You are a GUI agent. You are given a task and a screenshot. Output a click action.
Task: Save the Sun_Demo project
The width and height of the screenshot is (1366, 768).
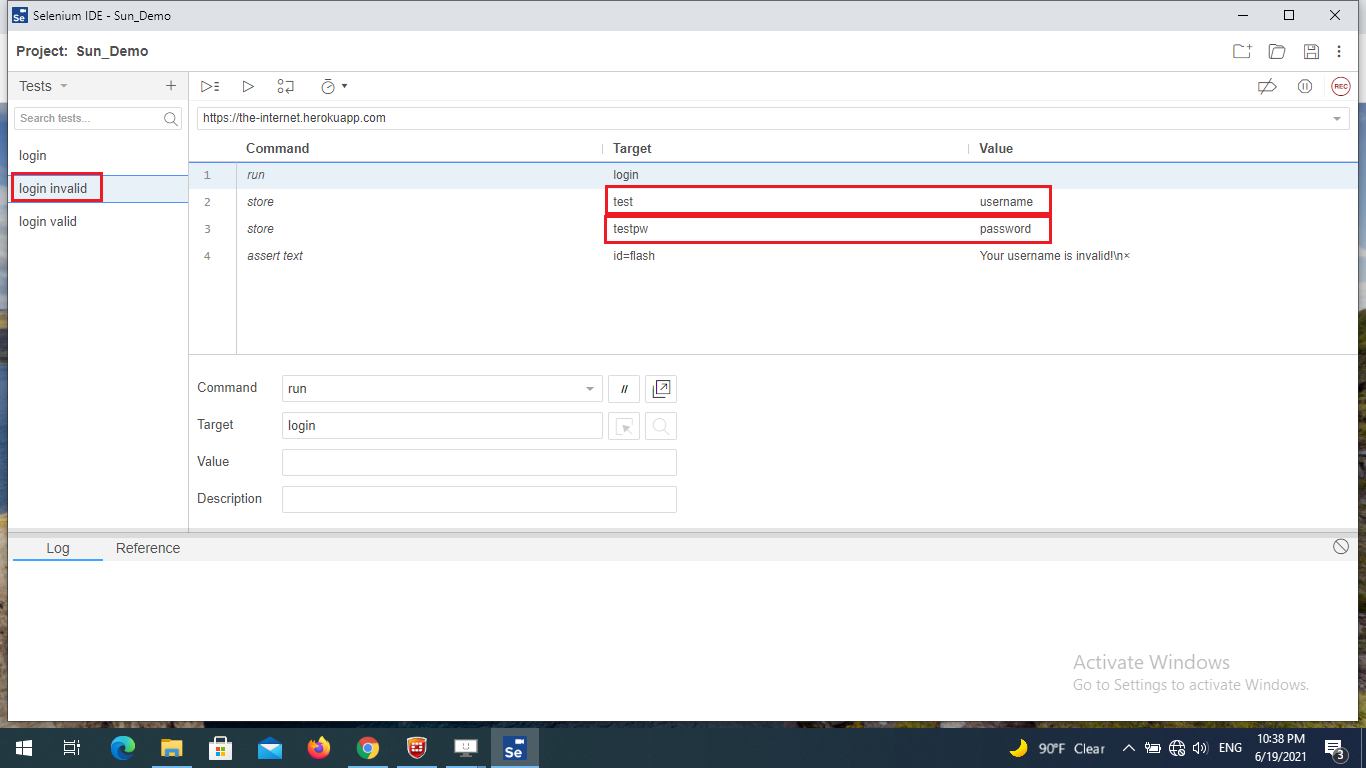click(1311, 51)
